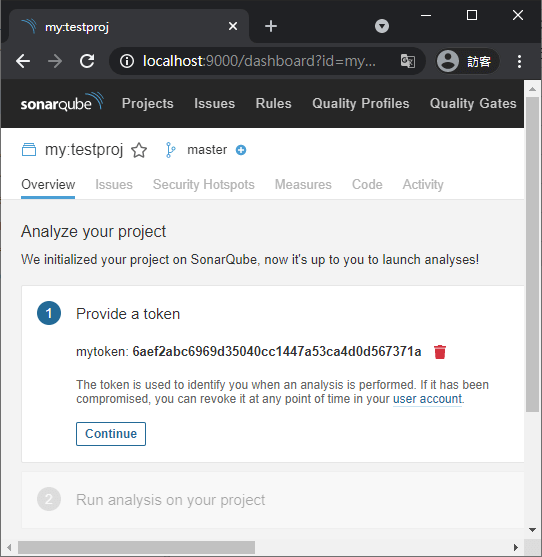The height and width of the screenshot is (557, 542).
Task: Close the my:testproj browser tab
Action: 233,26
